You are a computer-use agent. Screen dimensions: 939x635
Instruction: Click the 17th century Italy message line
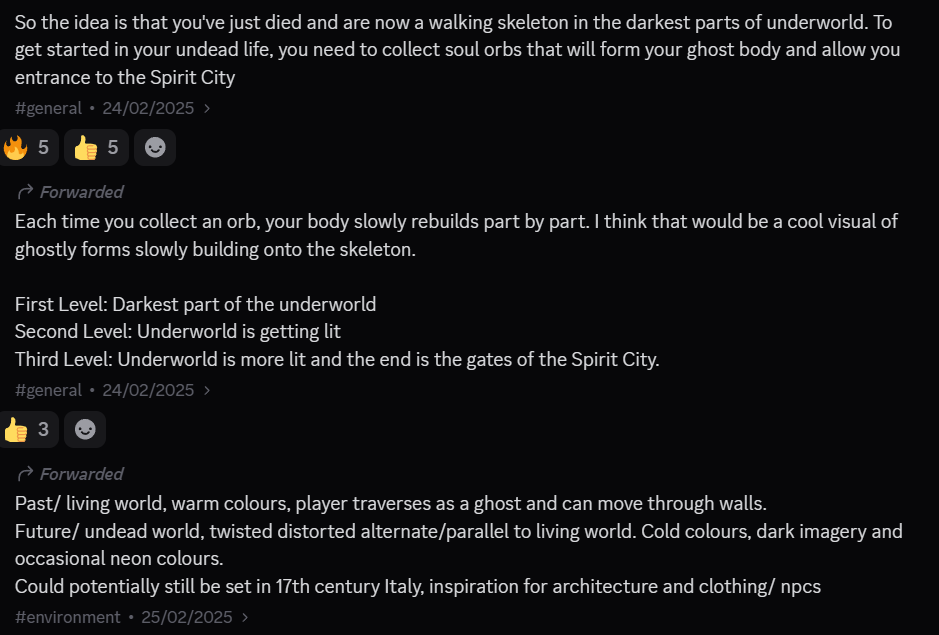[x=417, y=586]
